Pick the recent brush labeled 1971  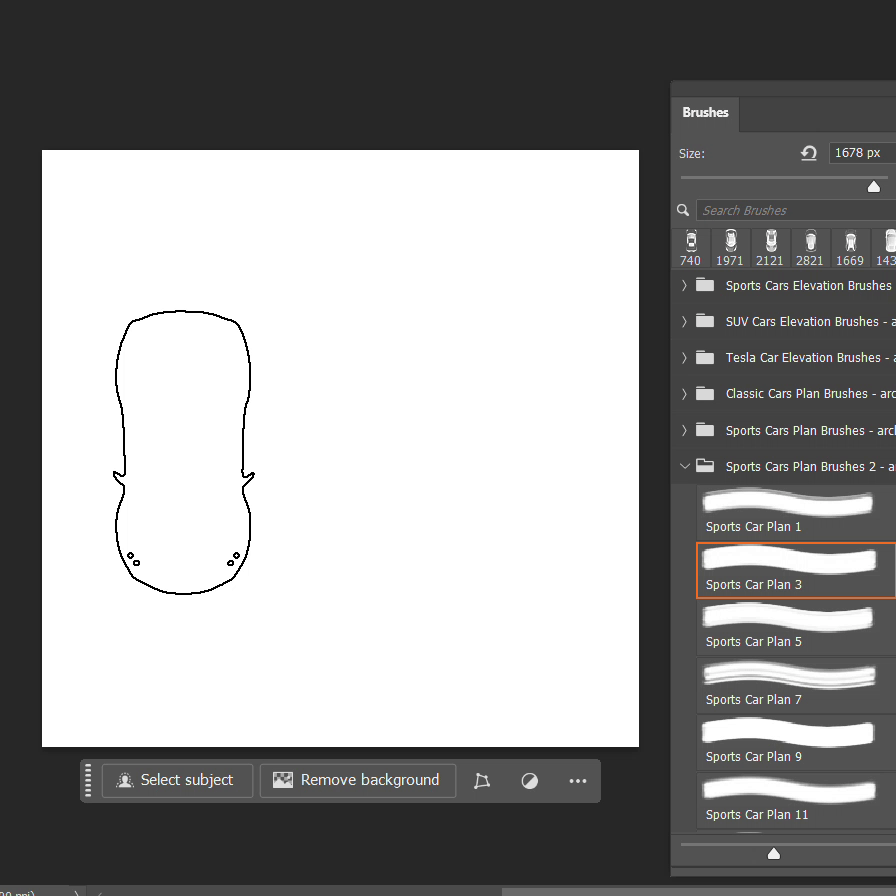pos(730,247)
